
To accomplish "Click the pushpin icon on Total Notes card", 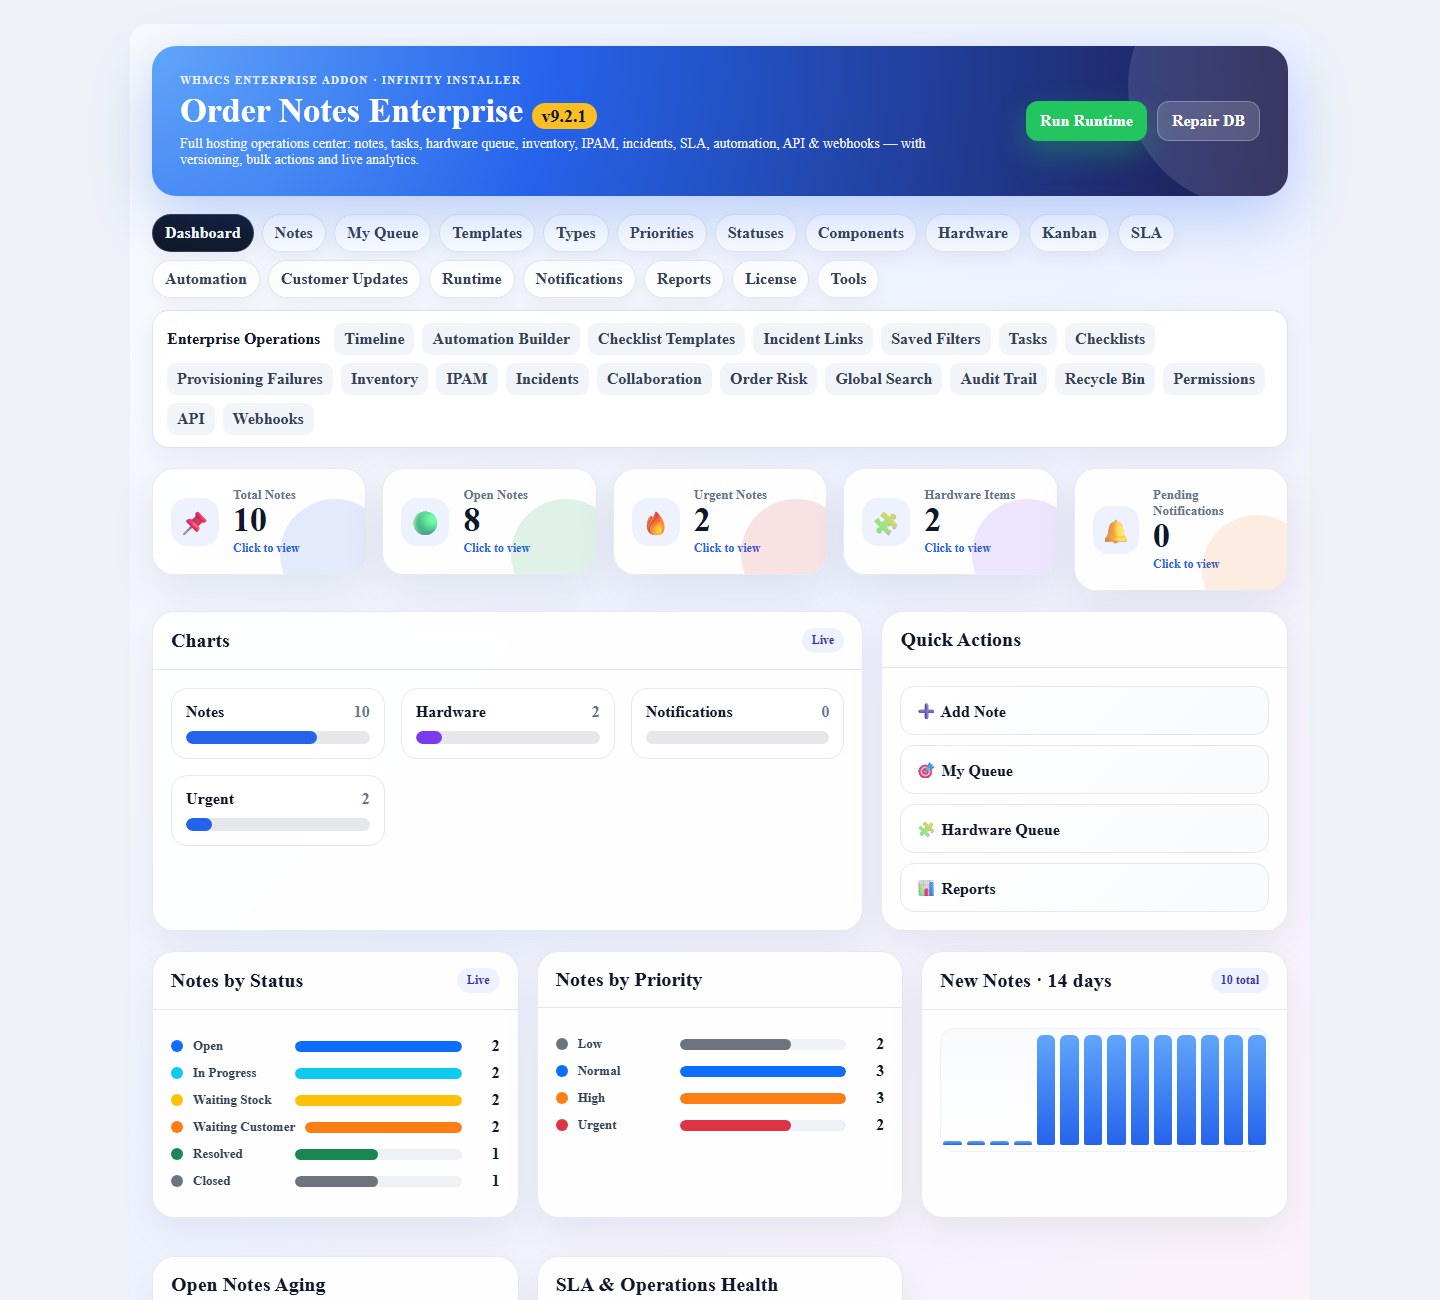I will 195,522.
